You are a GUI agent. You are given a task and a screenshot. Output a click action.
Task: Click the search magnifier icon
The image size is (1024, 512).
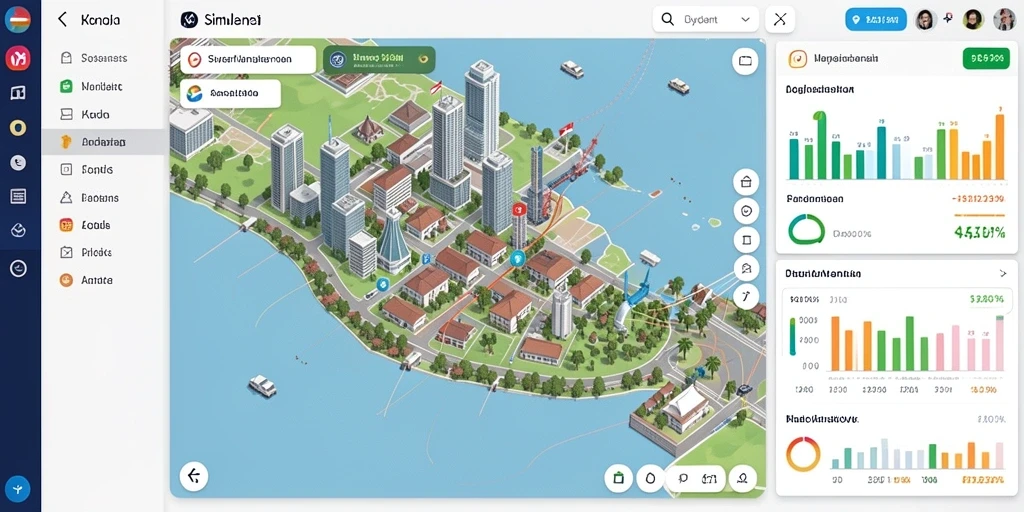(x=667, y=20)
